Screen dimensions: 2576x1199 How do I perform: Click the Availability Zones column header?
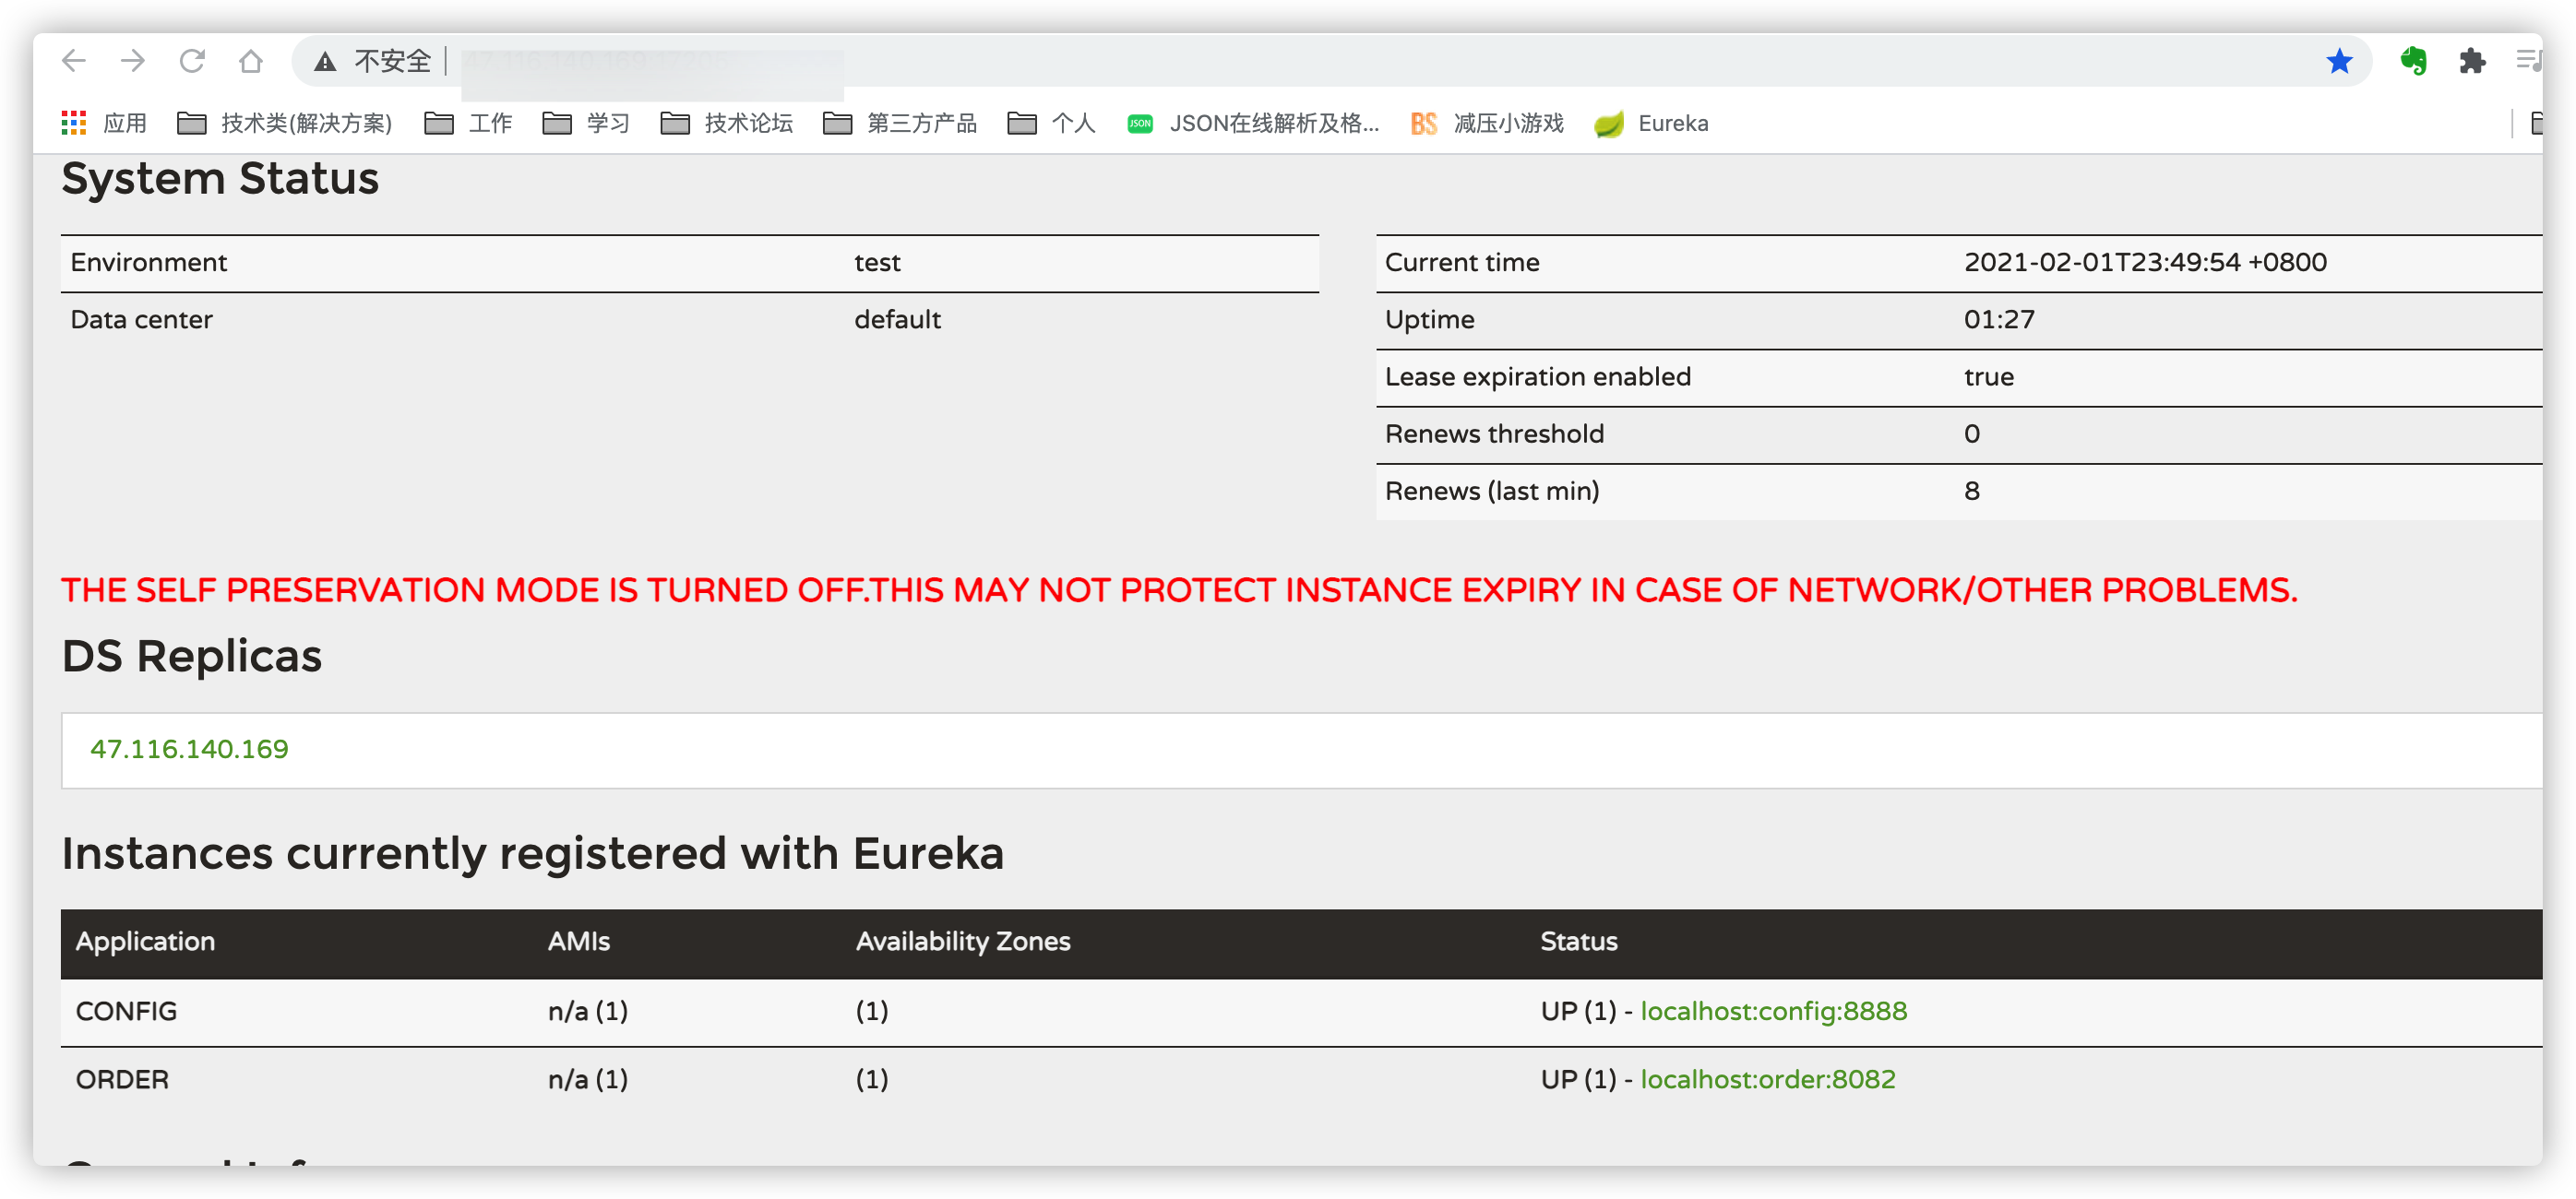(x=963, y=941)
